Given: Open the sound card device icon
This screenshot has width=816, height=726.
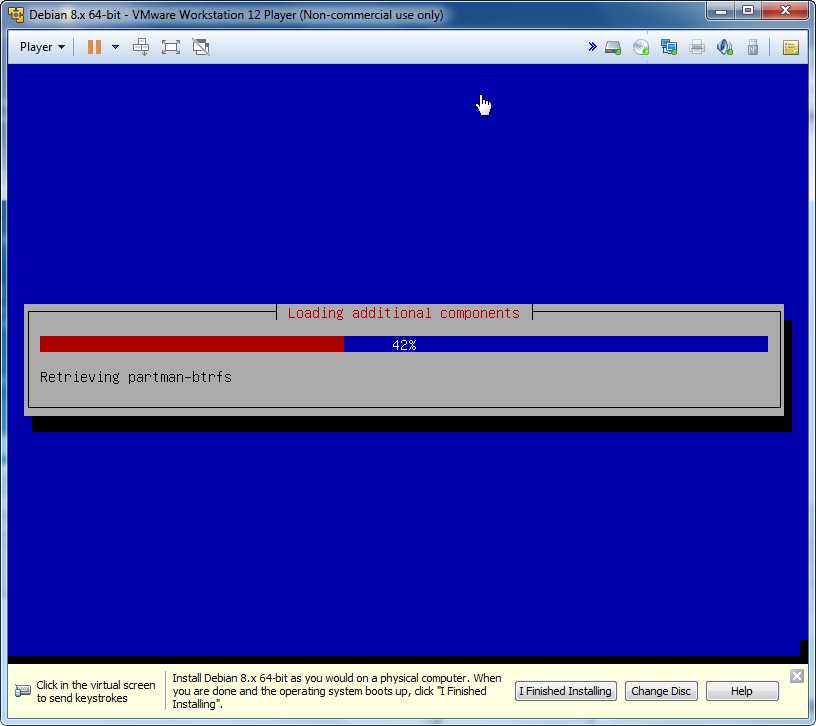Looking at the screenshot, I should [725, 47].
